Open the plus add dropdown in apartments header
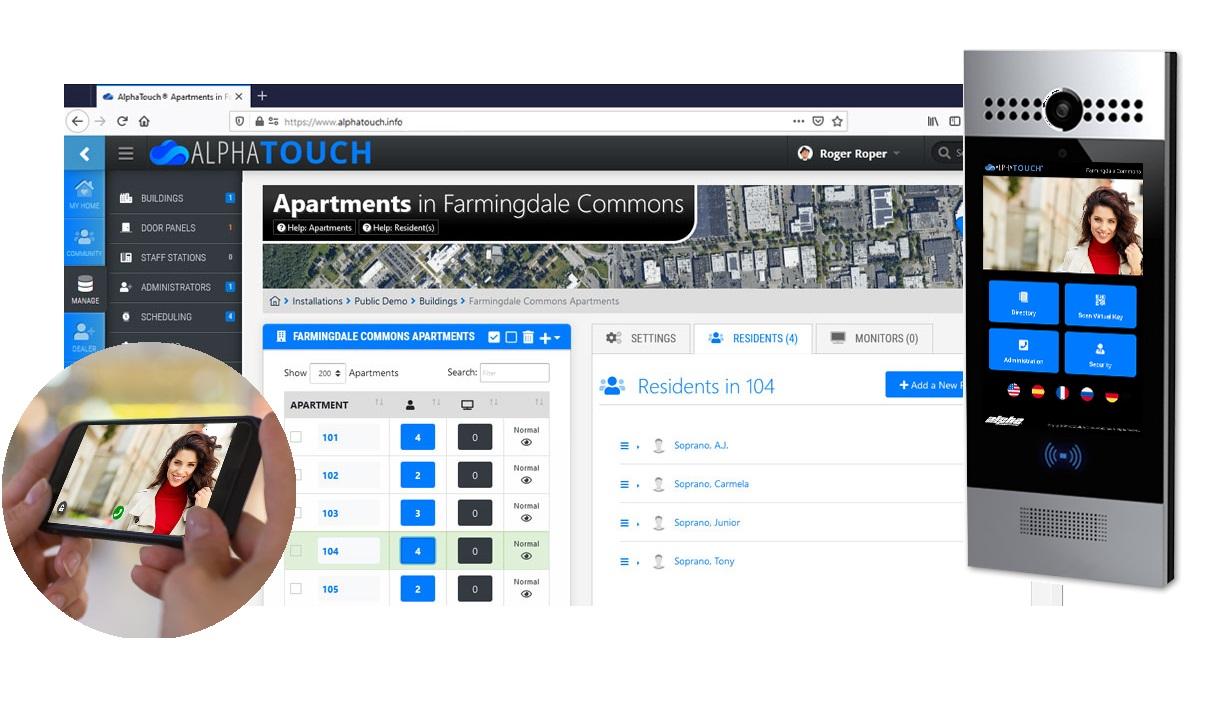Viewport: 1220px width, 704px height. (x=550, y=337)
